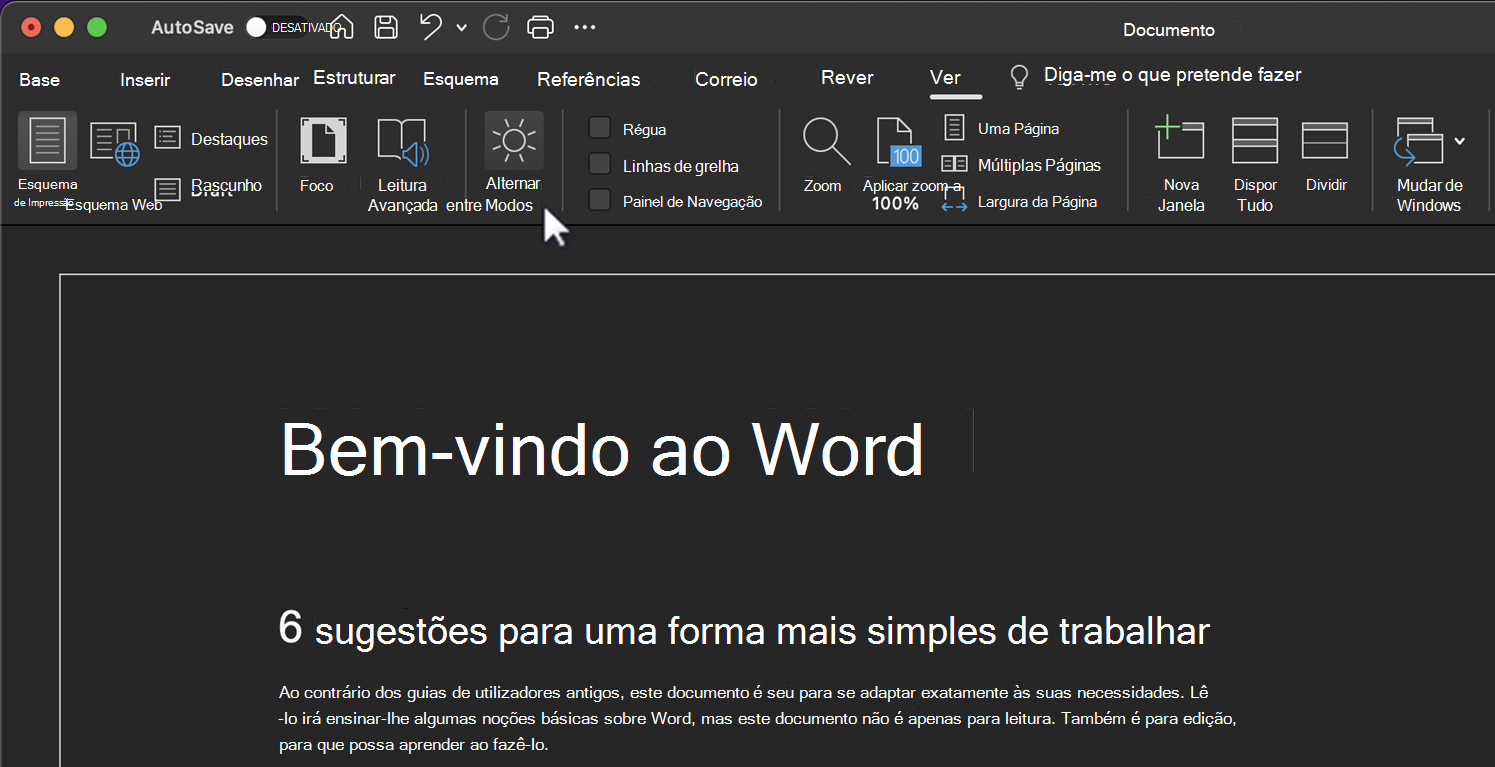Click Diga-me o que pretende fazer field
The image size is (1495, 767).
point(1173,75)
